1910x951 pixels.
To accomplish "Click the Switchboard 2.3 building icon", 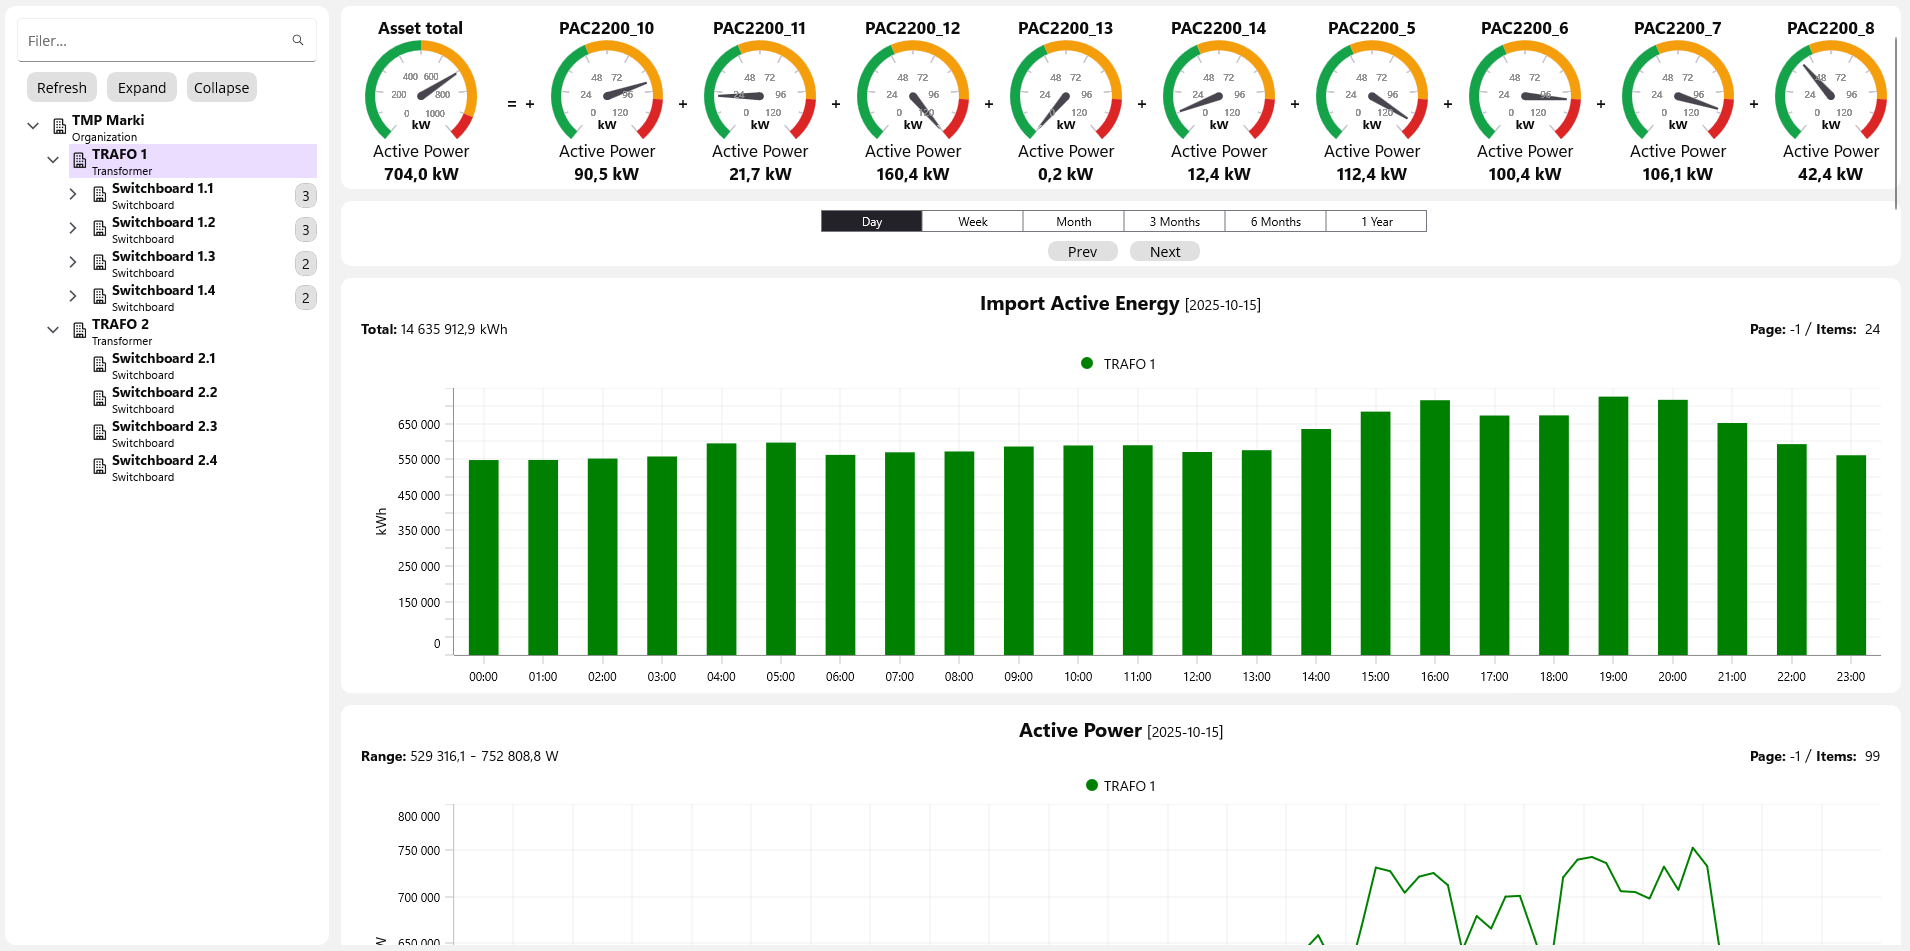I will [x=100, y=433].
